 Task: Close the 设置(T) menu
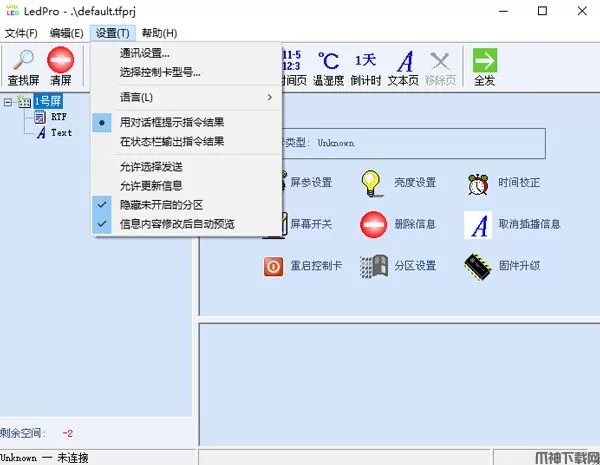(x=112, y=33)
